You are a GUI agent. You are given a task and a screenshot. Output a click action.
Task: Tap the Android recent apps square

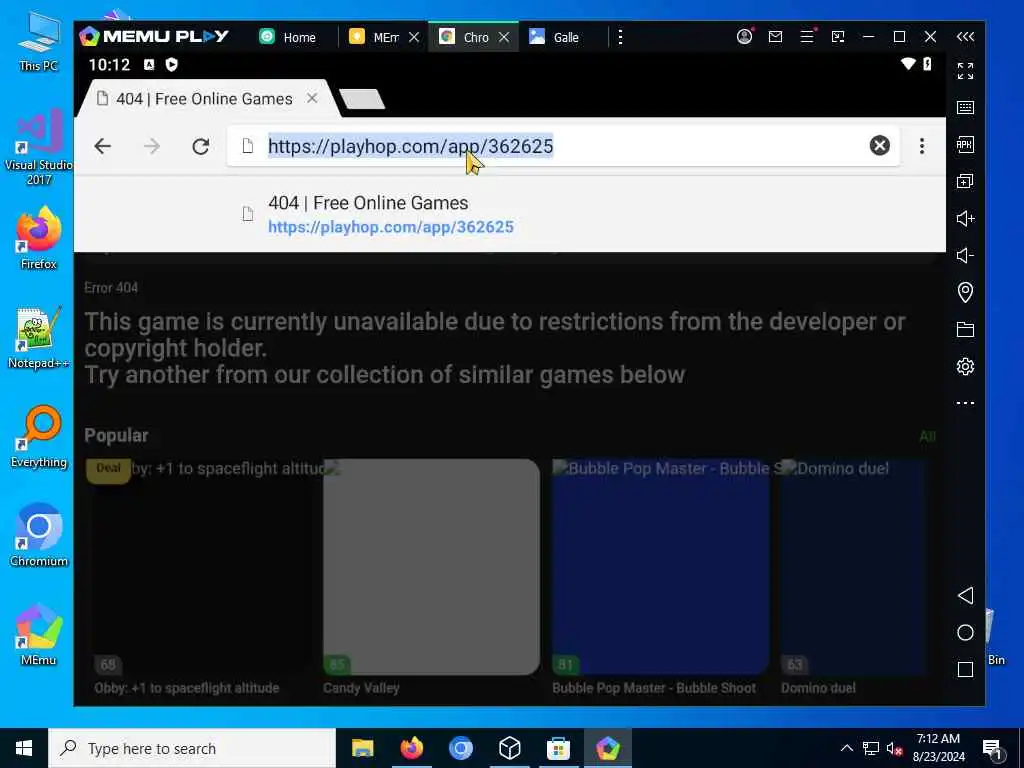[x=965, y=669]
